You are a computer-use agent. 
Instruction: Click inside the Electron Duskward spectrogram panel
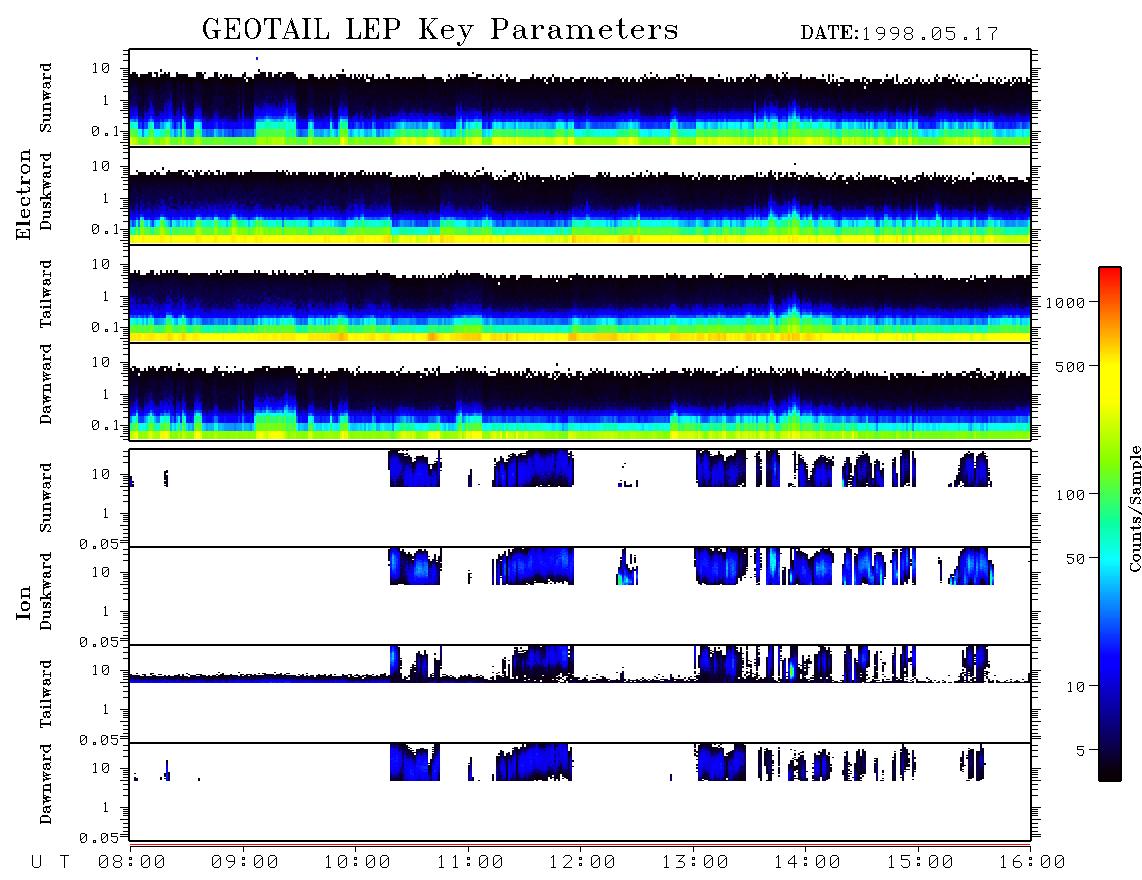point(580,195)
